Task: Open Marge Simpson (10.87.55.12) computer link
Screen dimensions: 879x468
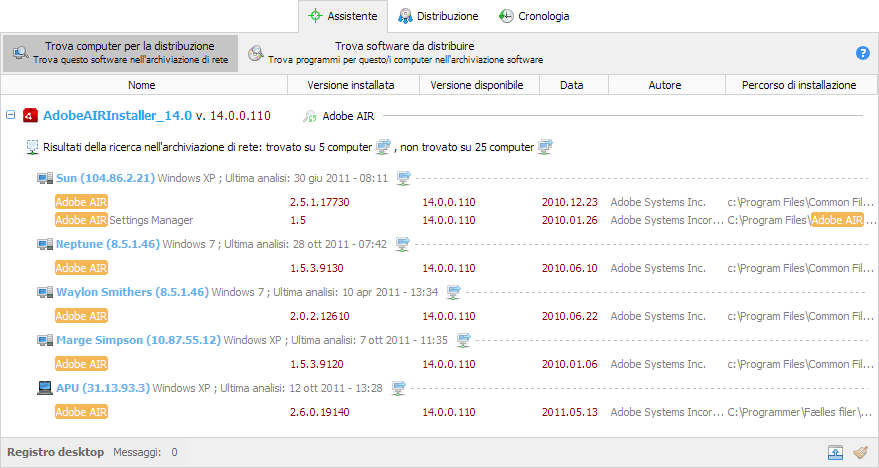Action: point(137,340)
